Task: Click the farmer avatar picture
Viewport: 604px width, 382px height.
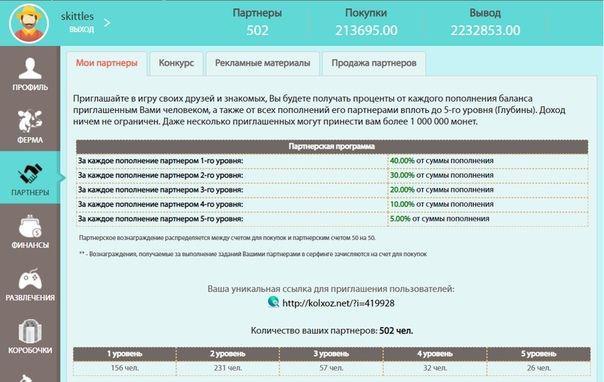Action: [x=29, y=23]
